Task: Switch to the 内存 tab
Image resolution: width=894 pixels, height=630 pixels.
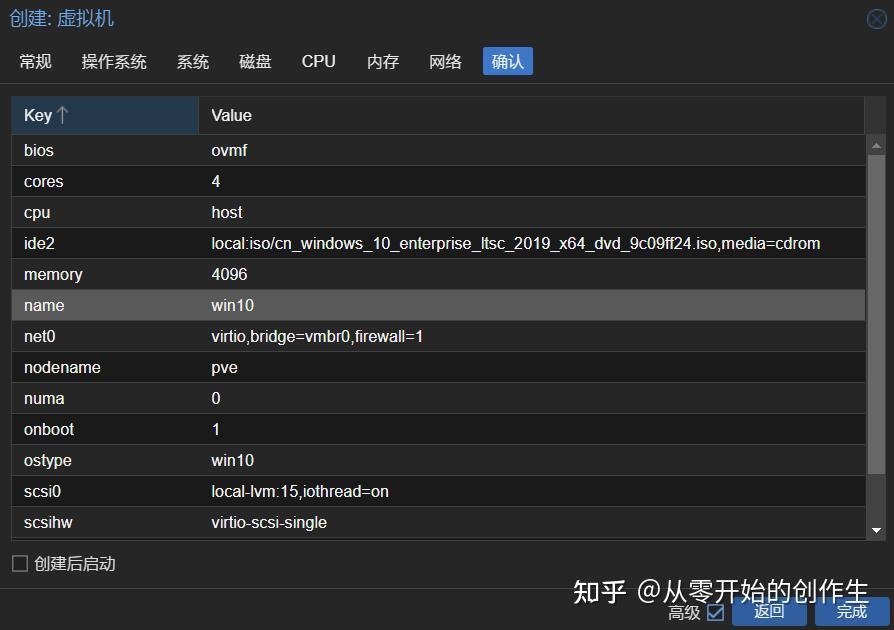Action: pyautogui.click(x=383, y=62)
